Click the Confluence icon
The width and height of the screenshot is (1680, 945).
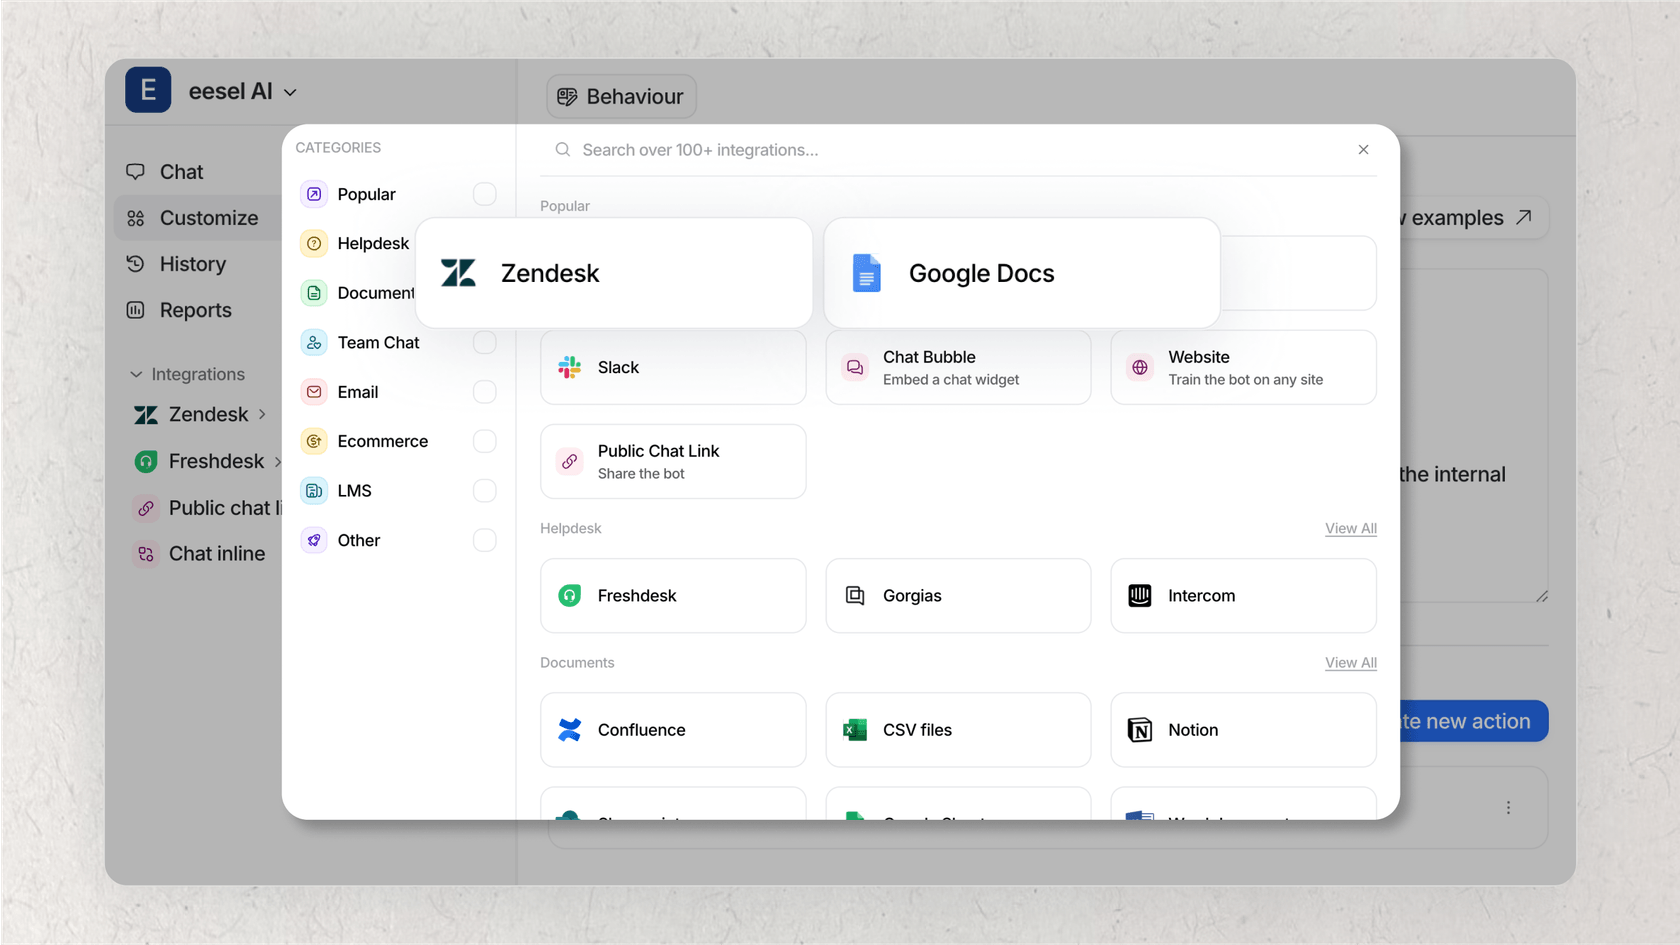[569, 730]
